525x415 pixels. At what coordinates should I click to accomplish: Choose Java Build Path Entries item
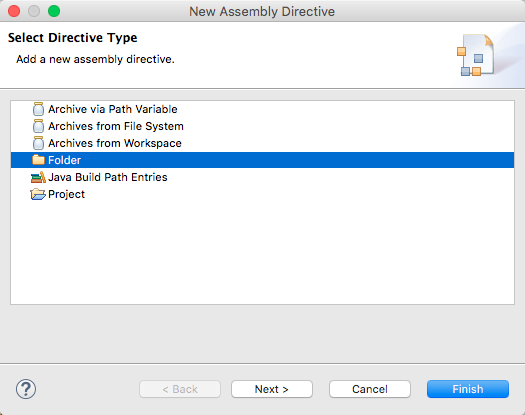pyautogui.click(x=107, y=177)
